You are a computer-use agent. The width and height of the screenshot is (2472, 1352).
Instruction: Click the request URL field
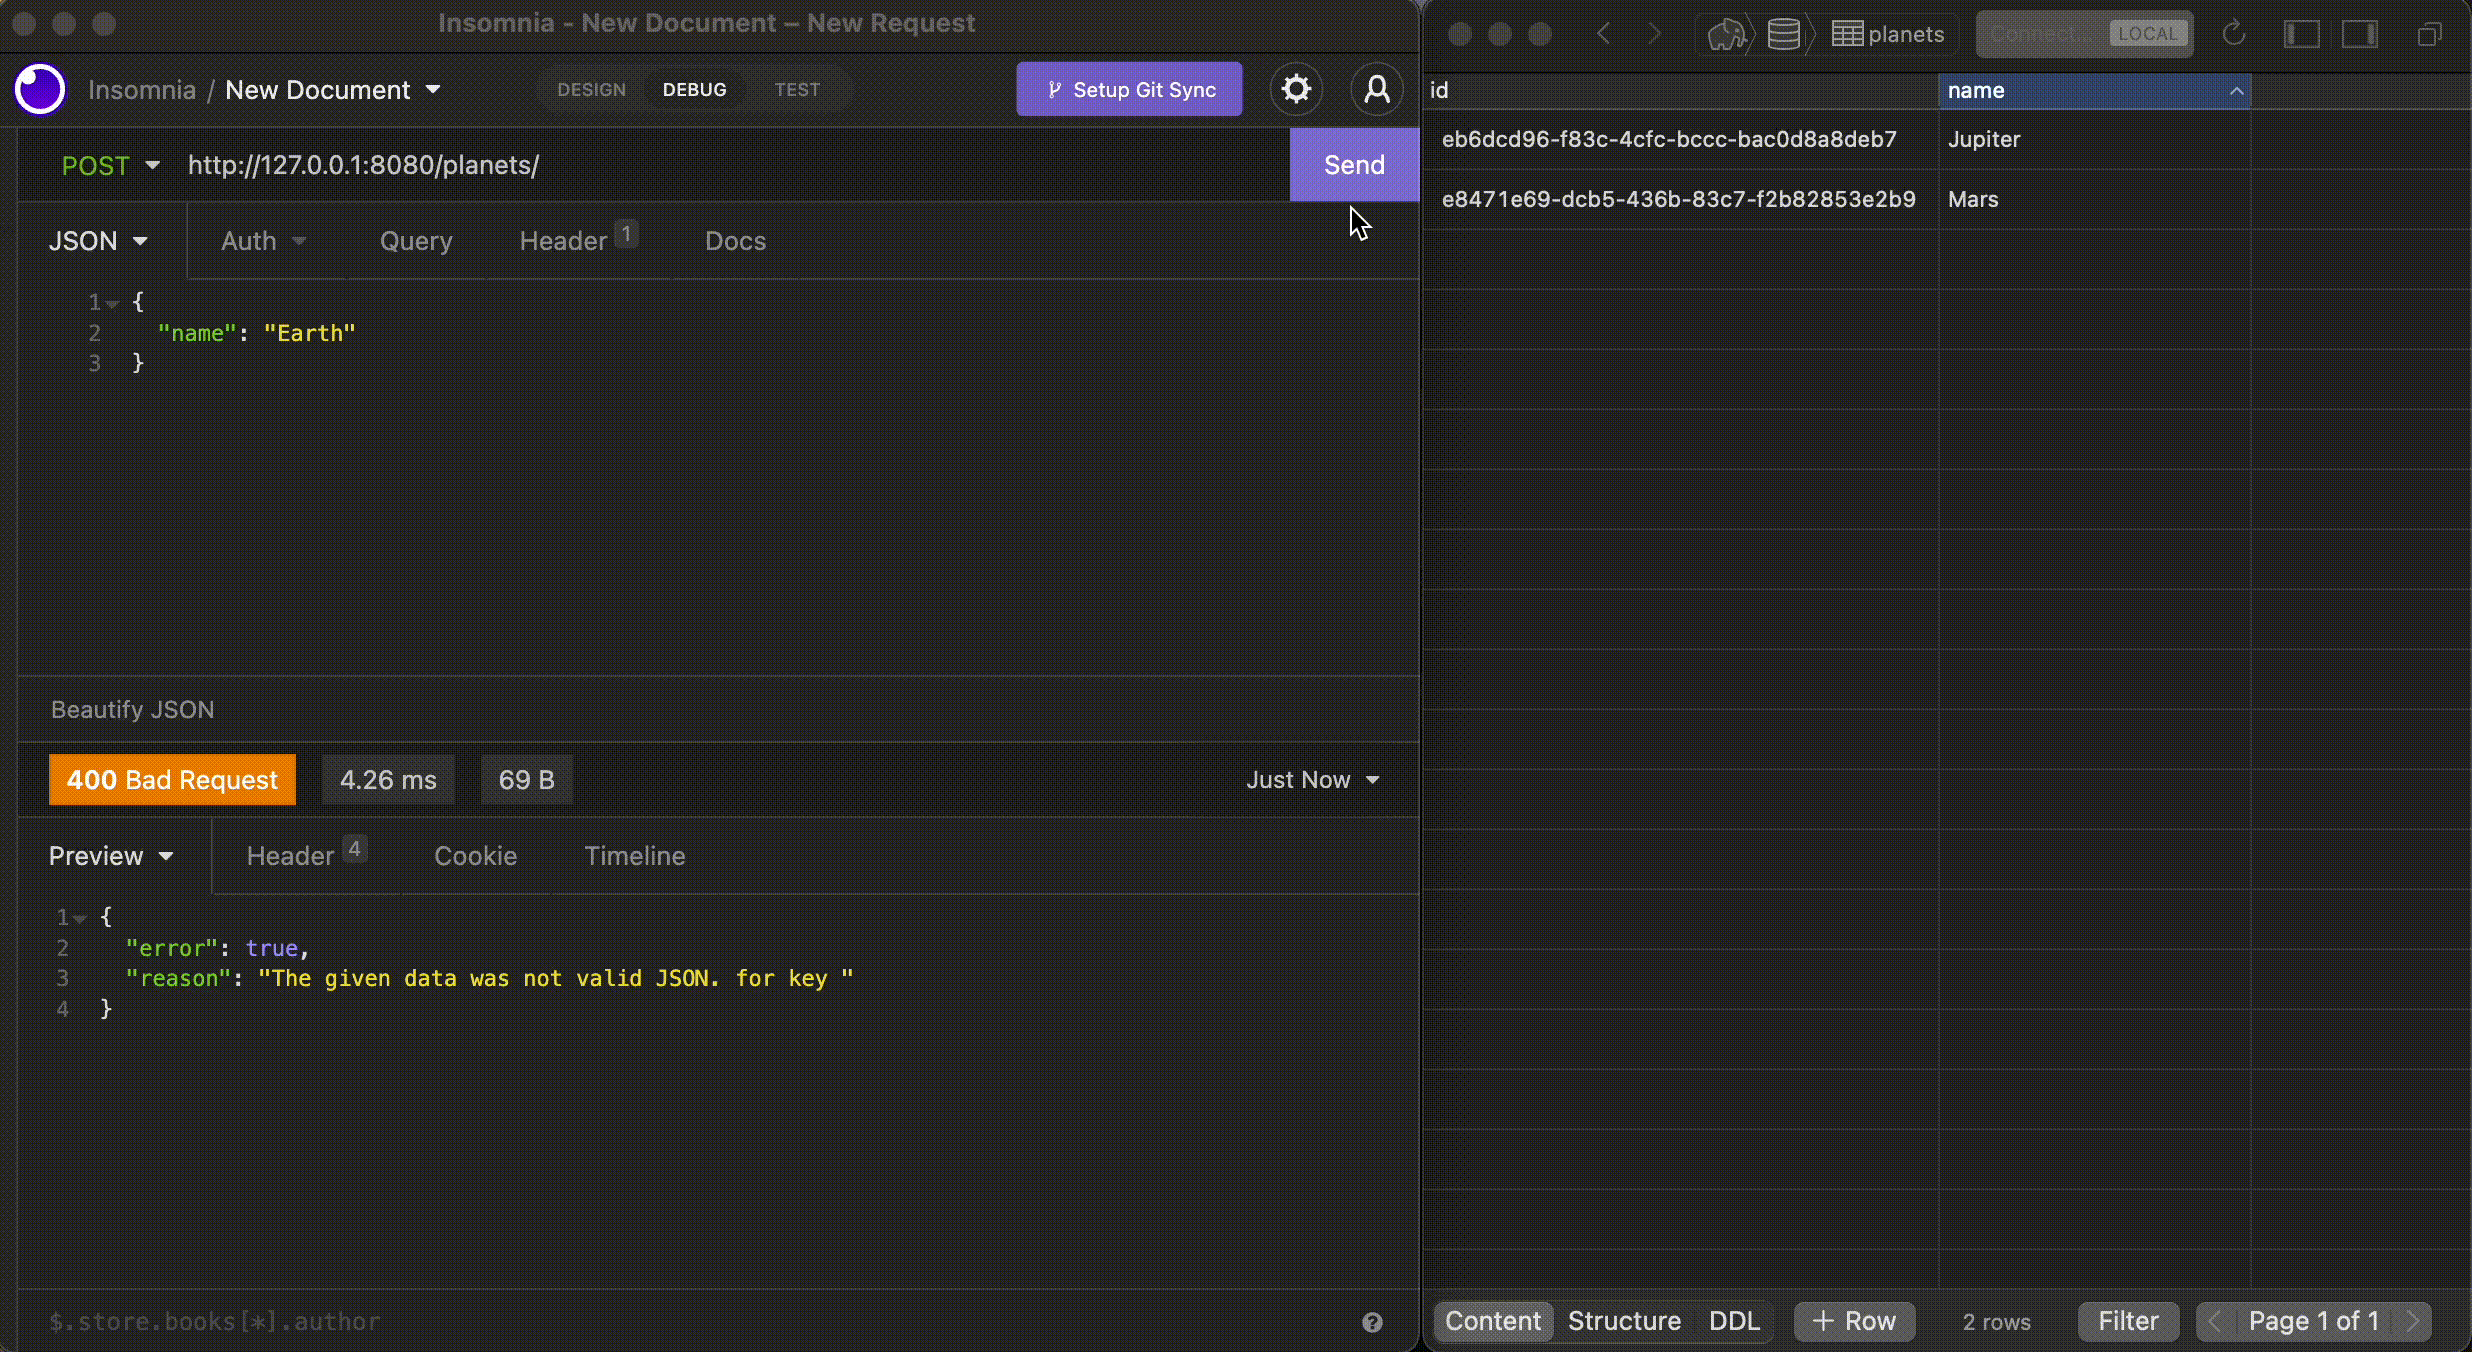coord(700,165)
